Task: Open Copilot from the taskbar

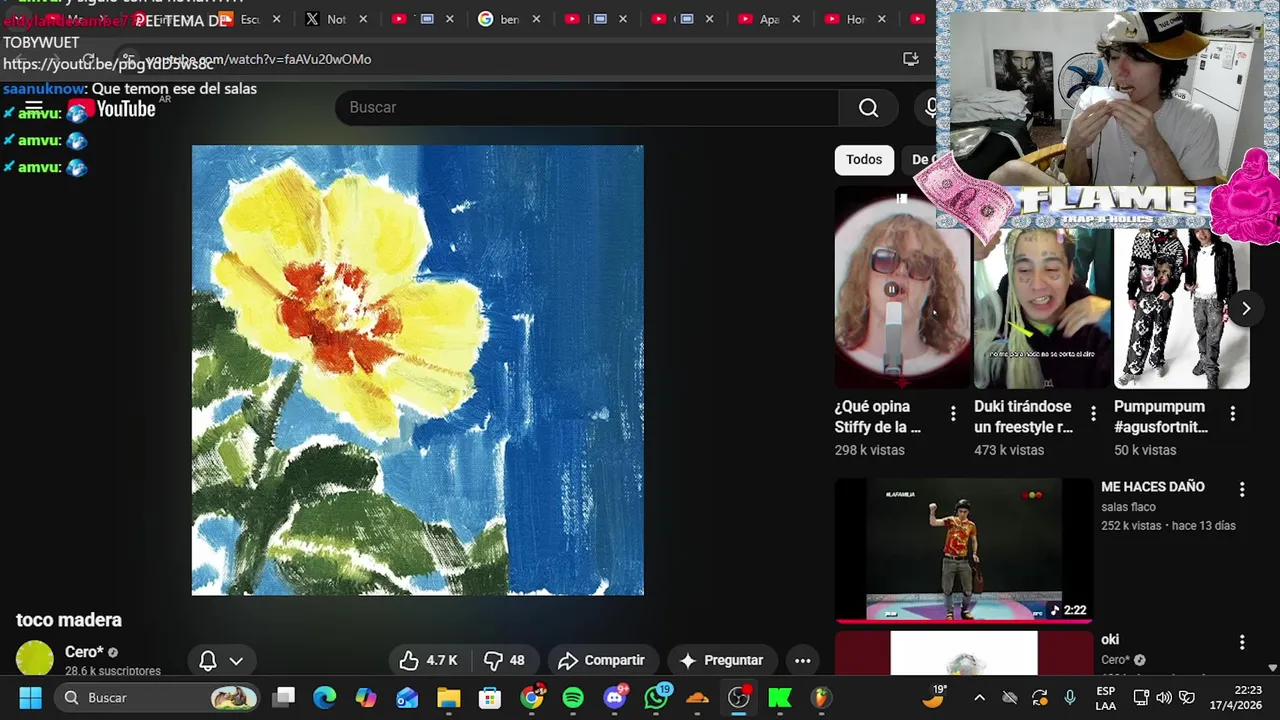Action: point(366,697)
